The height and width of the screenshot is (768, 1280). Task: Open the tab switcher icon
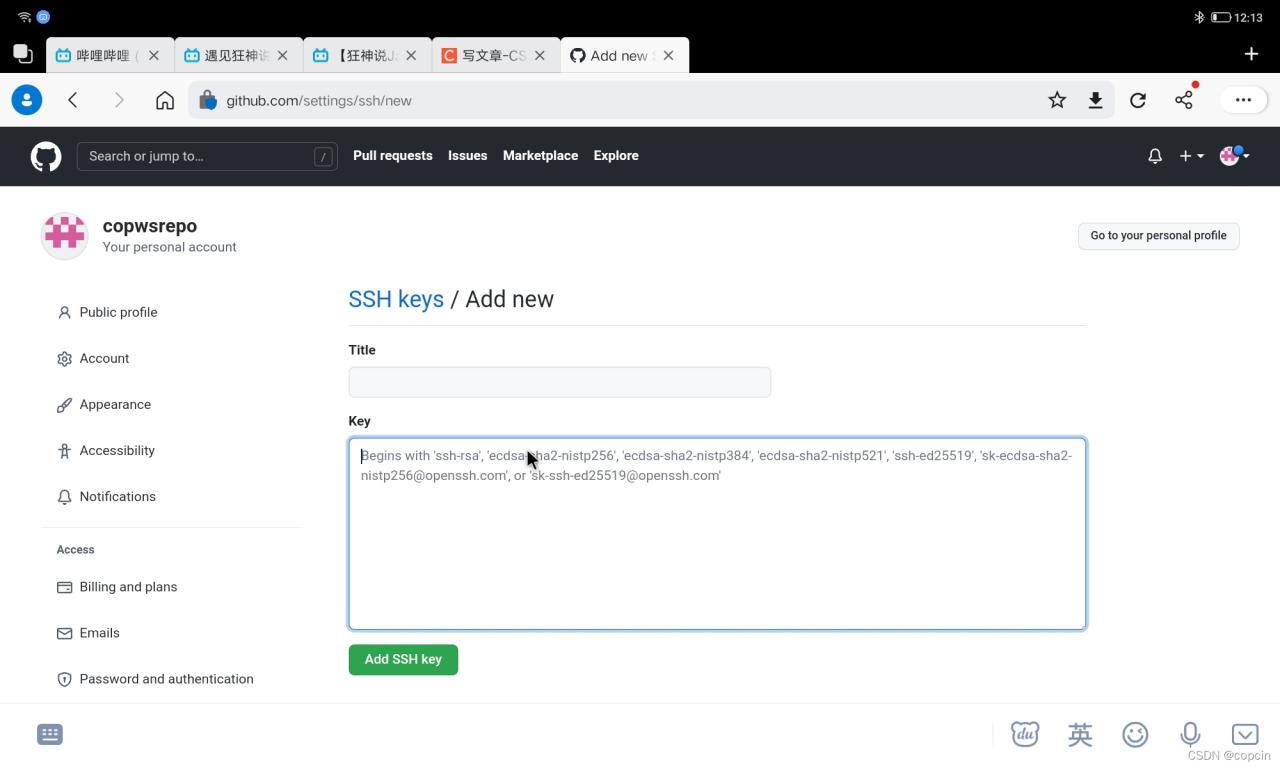pyautogui.click(x=22, y=54)
